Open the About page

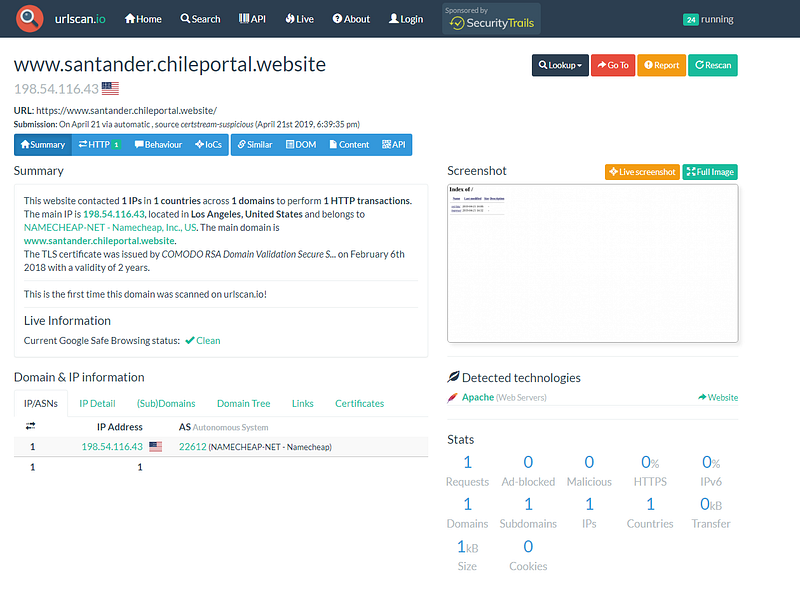[351, 19]
